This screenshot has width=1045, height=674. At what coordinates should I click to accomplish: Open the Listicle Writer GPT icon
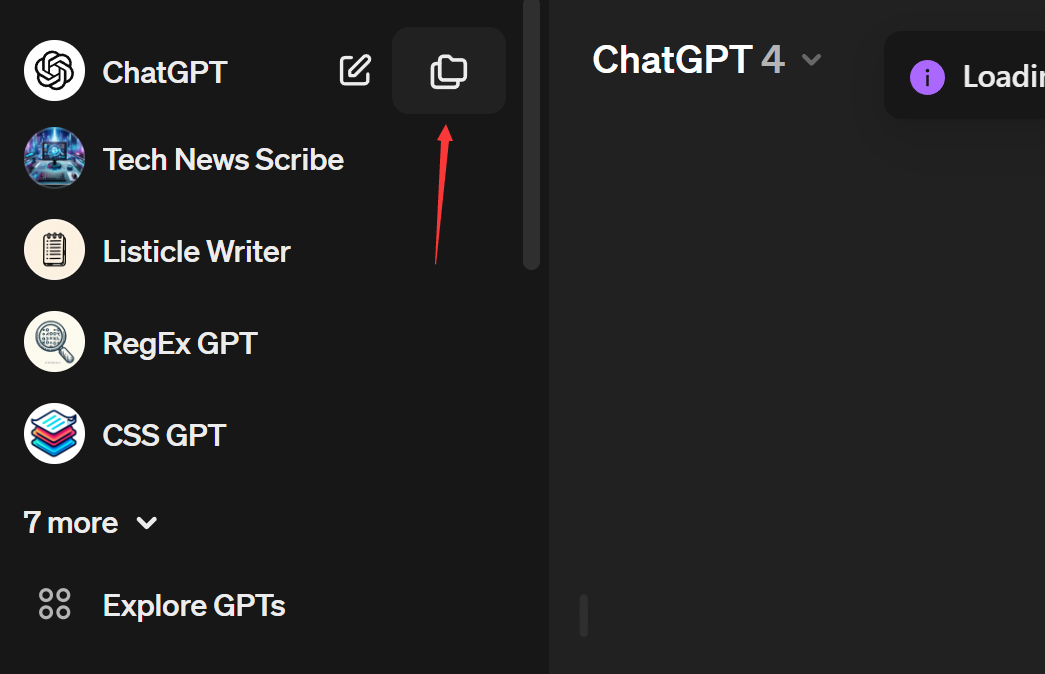tap(54, 249)
